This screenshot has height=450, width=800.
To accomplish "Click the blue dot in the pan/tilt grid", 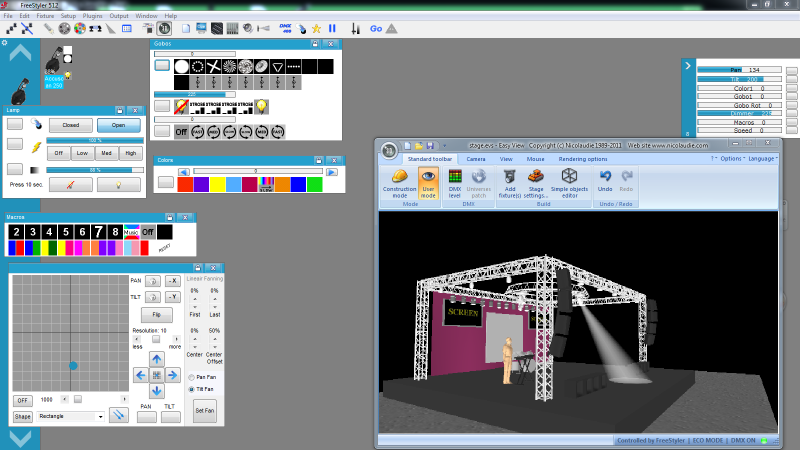I will (73, 366).
